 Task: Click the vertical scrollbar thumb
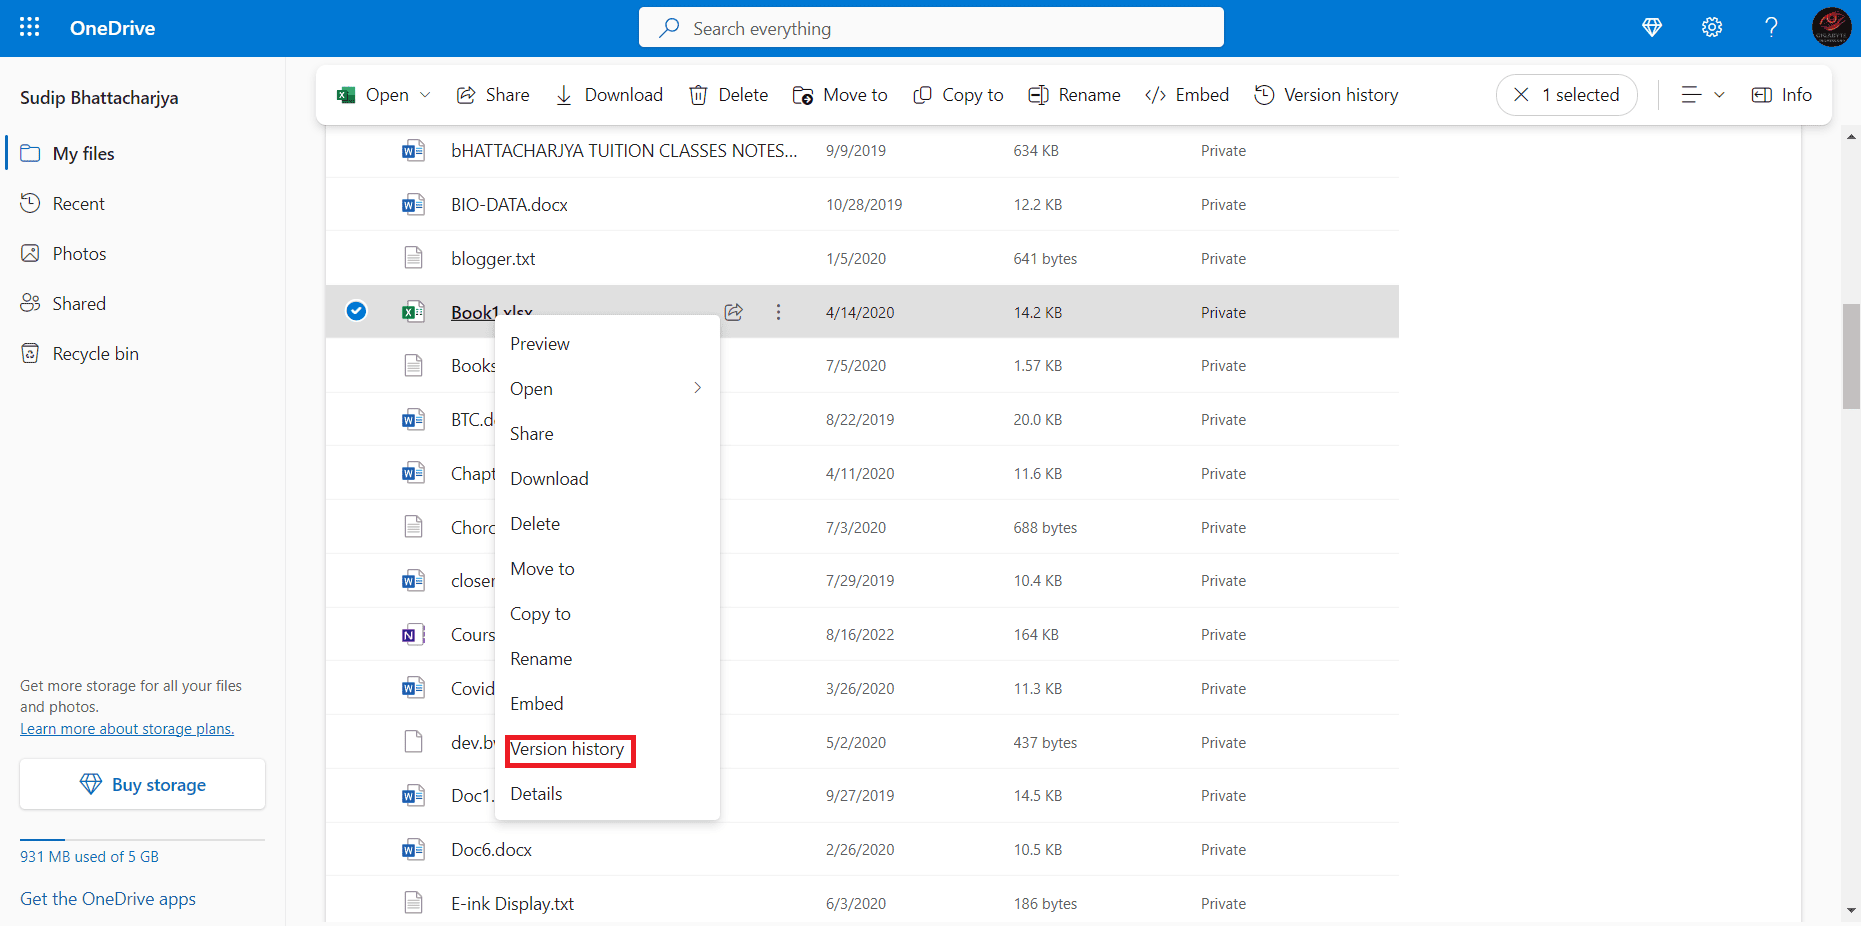[1851, 356]
